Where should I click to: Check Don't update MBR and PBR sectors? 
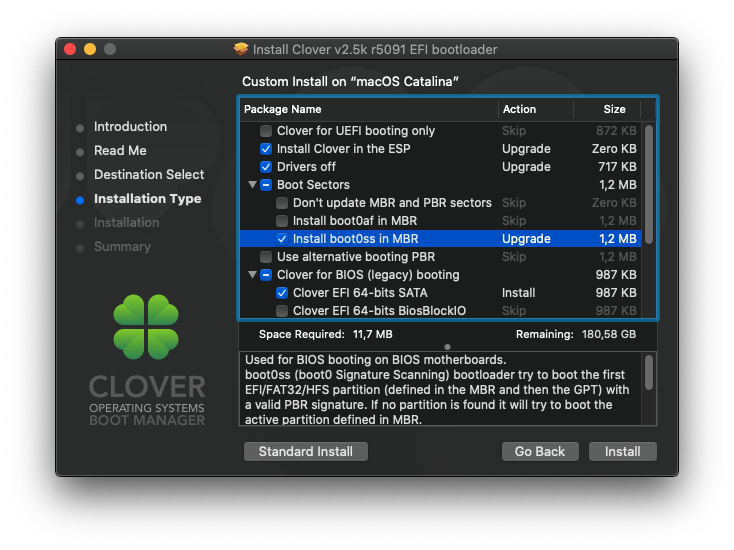pos(282,203)
